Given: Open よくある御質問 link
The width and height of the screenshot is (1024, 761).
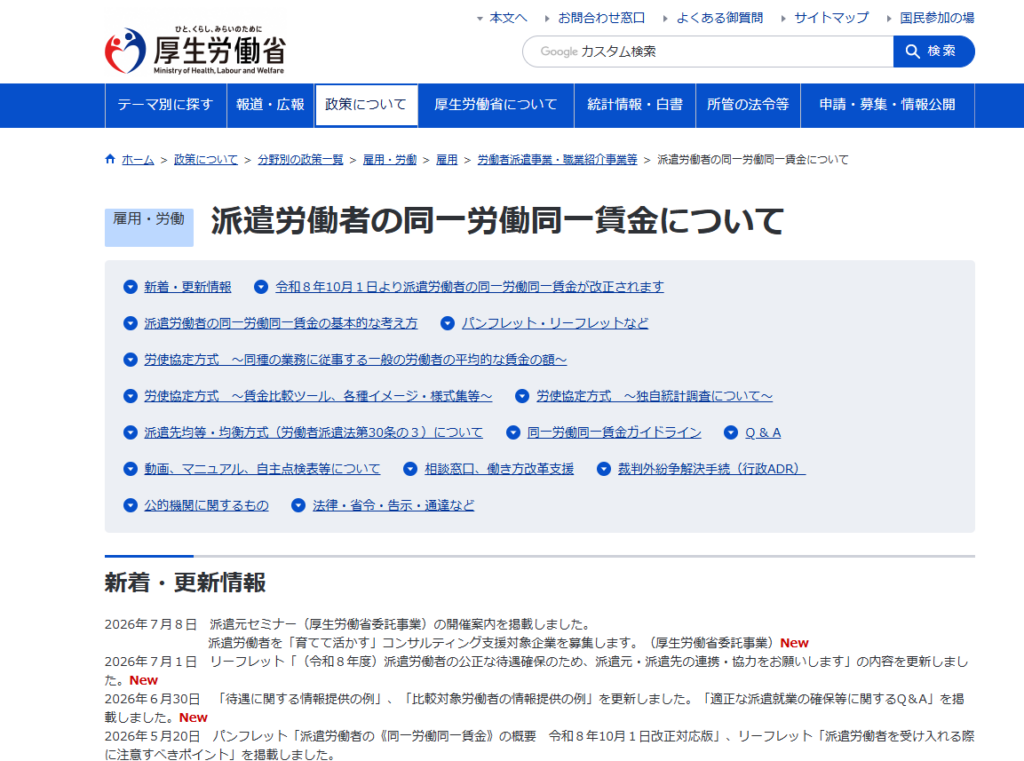Looking at the screenshot, I should [720, 18].
